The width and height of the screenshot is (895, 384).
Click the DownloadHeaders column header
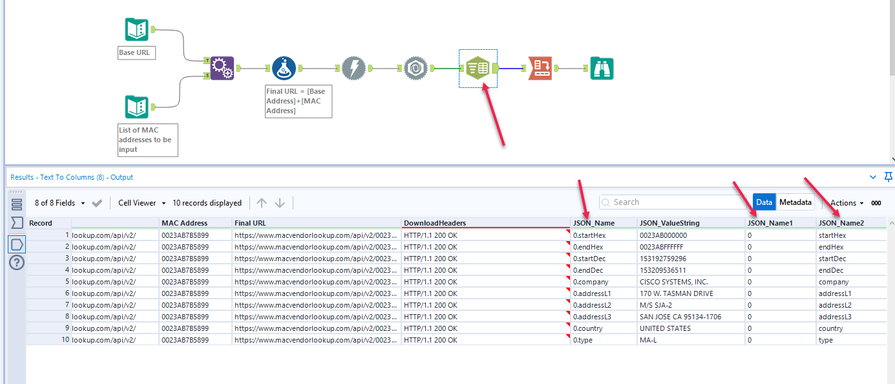click(x=486, y=223)
